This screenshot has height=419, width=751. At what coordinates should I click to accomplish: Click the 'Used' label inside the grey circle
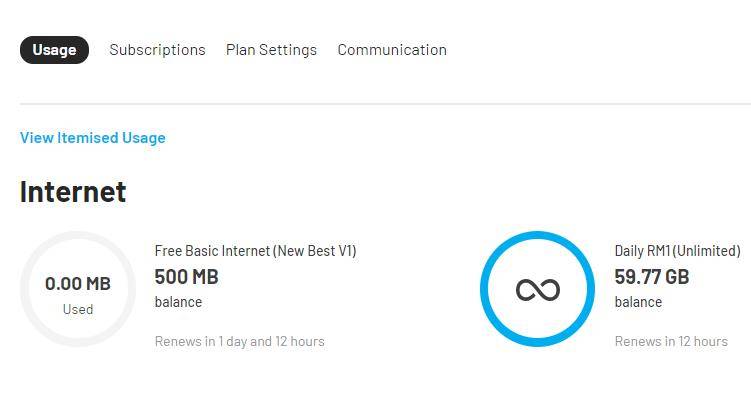(x=78, y=309)
